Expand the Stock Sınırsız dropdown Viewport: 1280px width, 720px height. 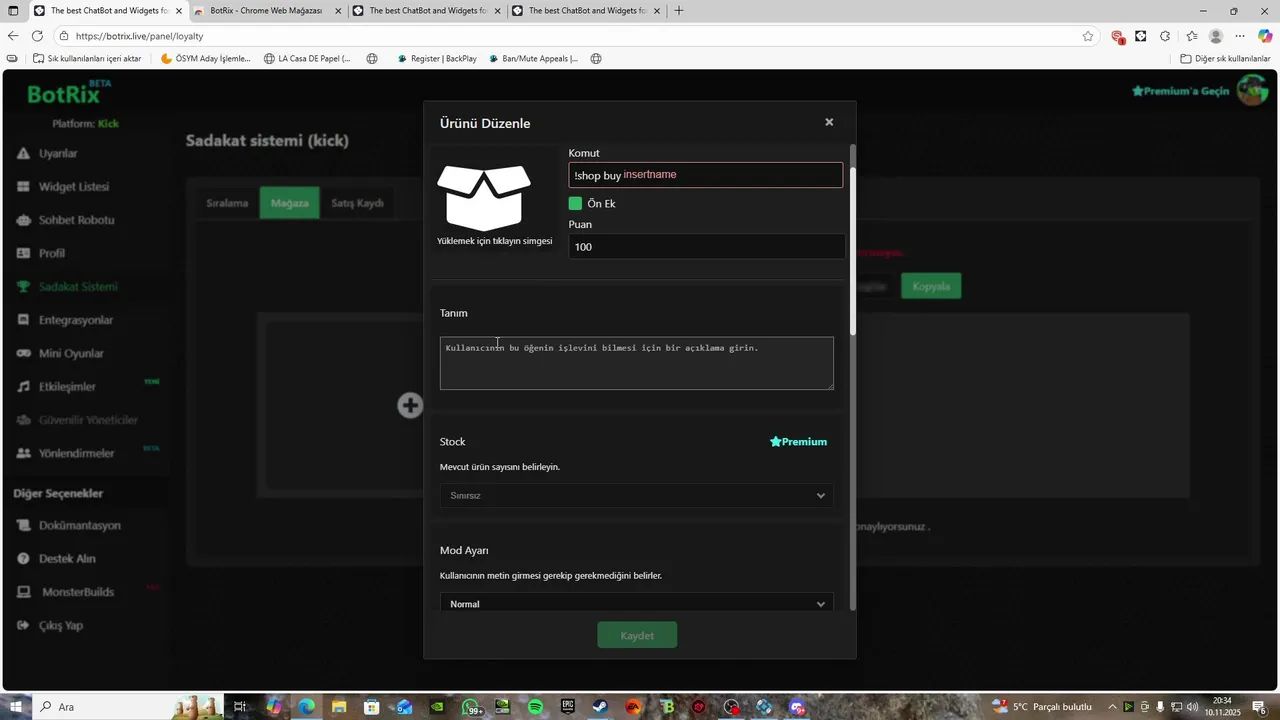[x=636, y=496]
